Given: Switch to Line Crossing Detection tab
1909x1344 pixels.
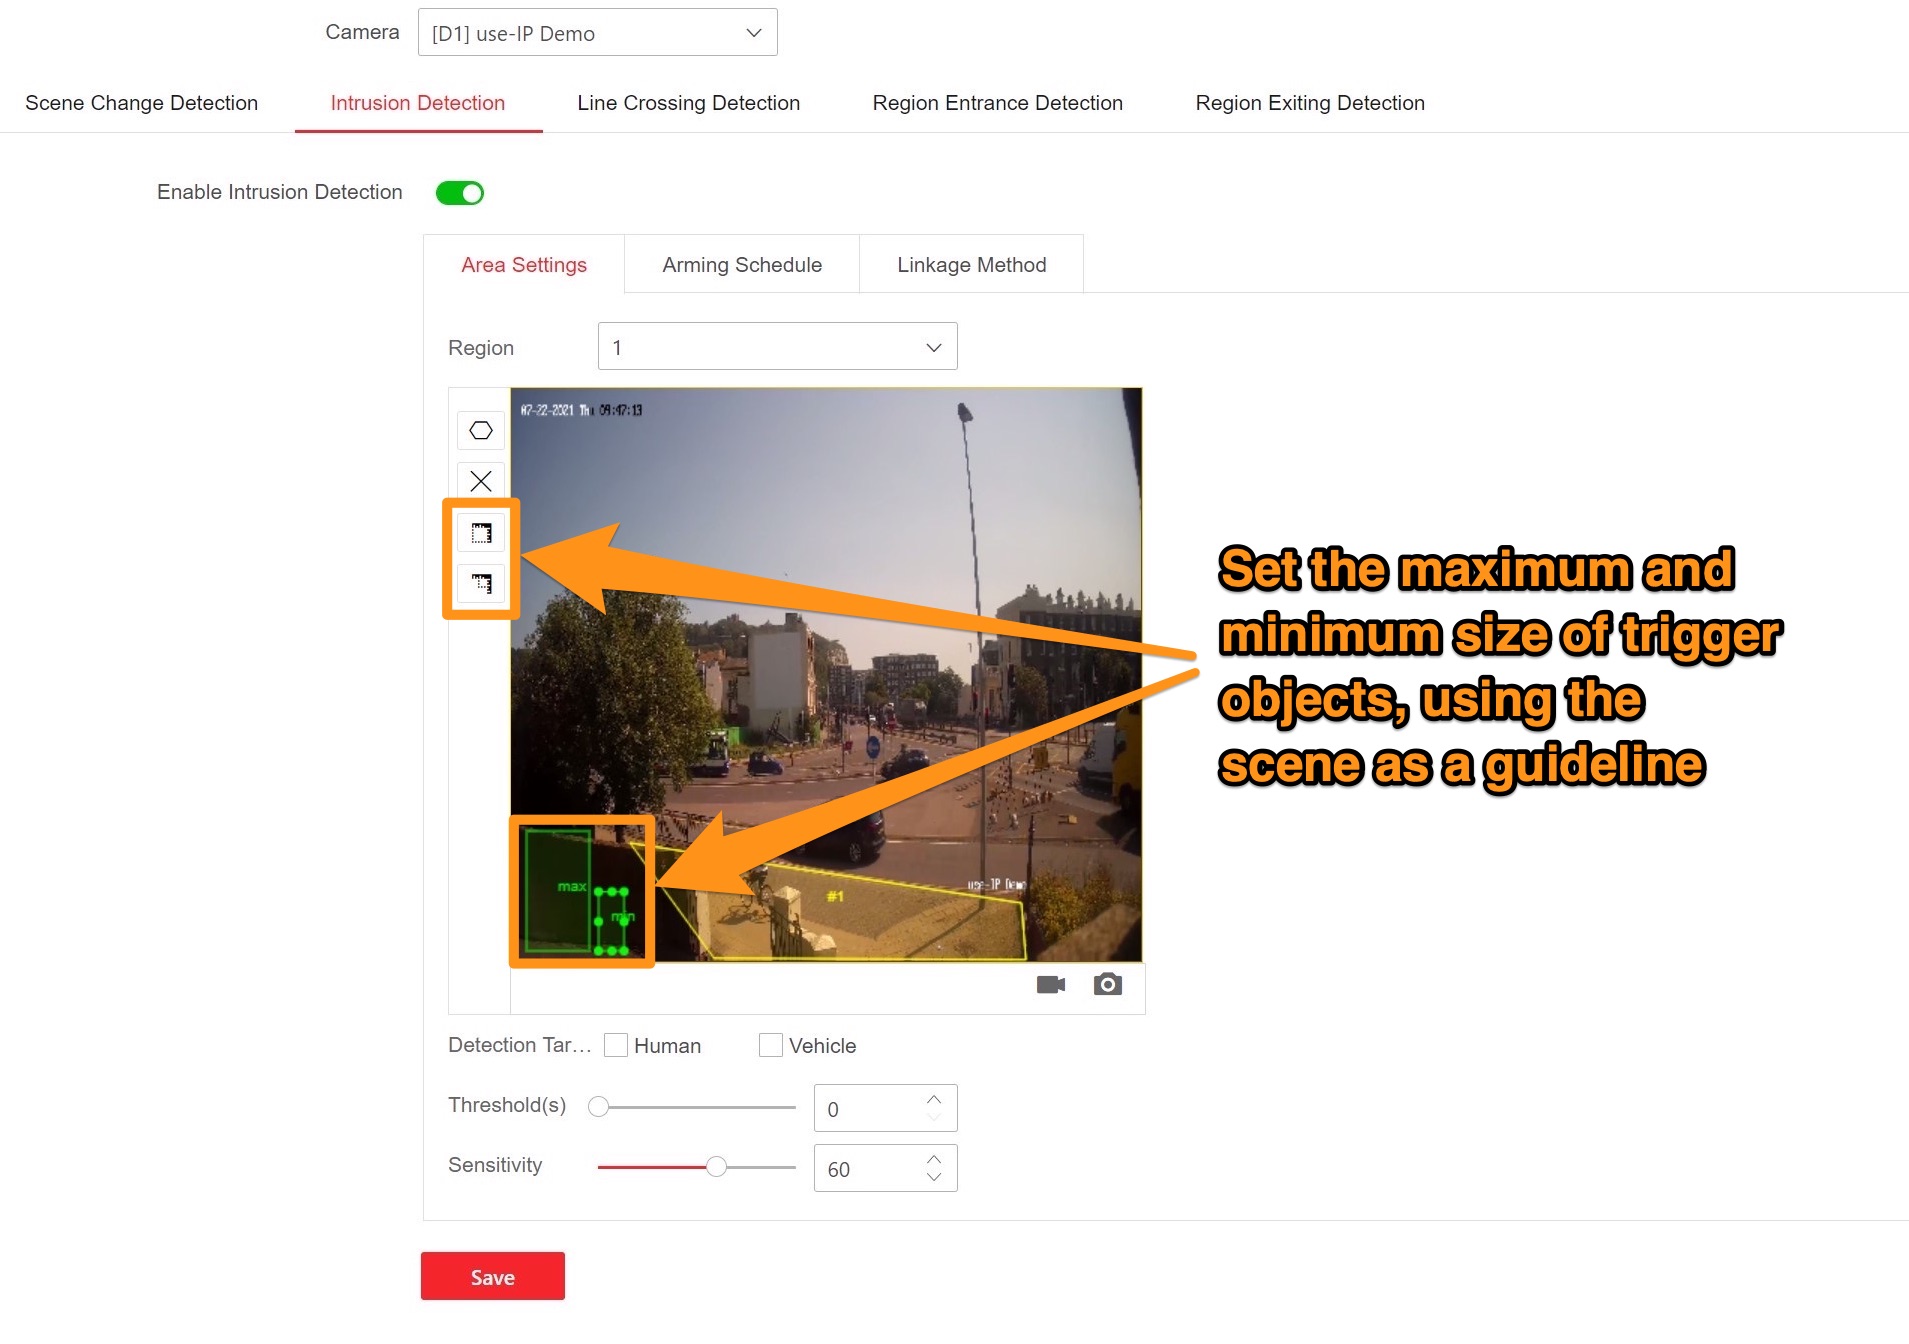Looking at the screenshot, I should tap(688, 103).
